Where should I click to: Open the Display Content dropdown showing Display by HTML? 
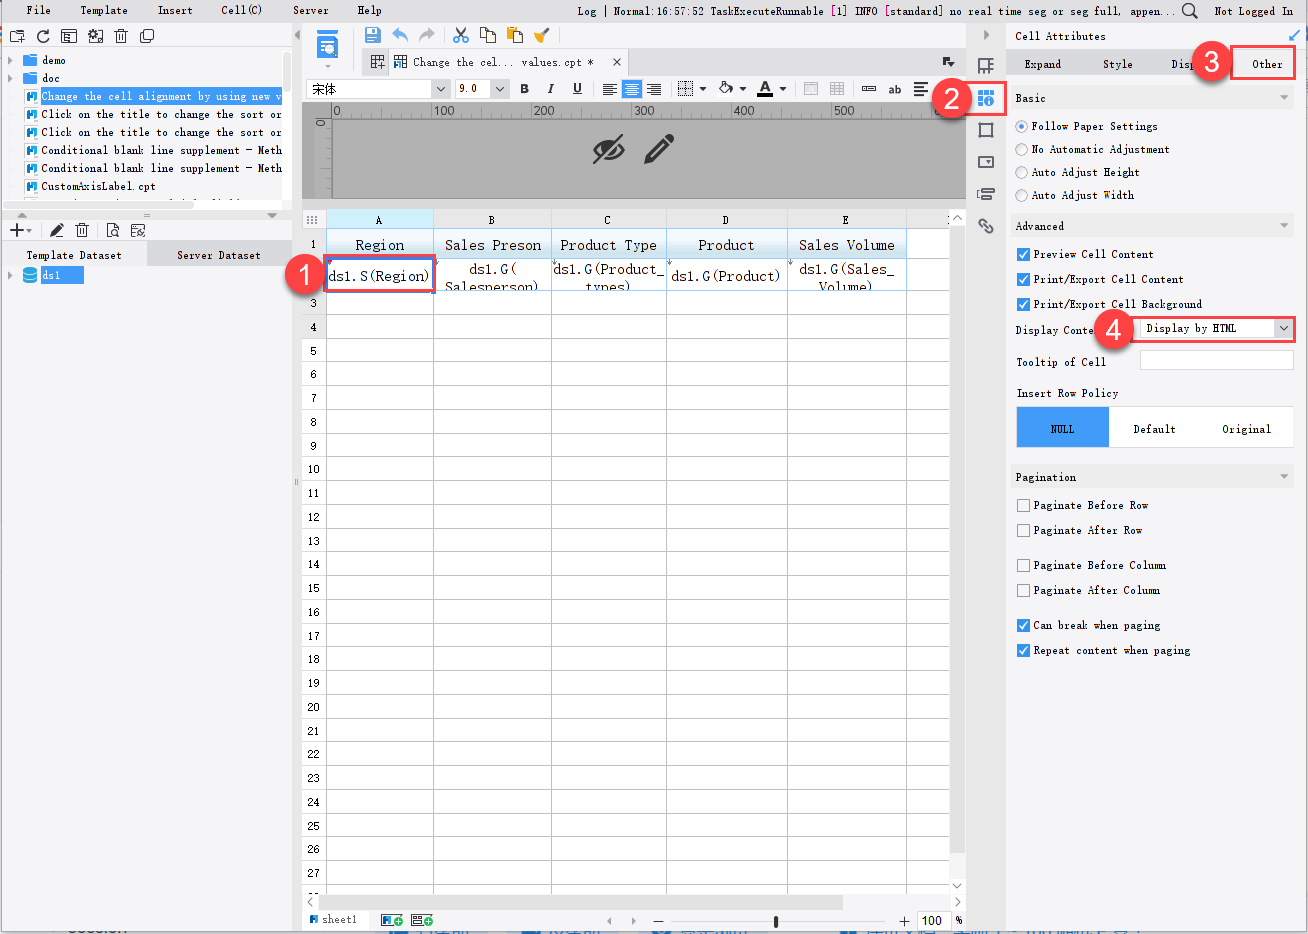point(1213,328)
